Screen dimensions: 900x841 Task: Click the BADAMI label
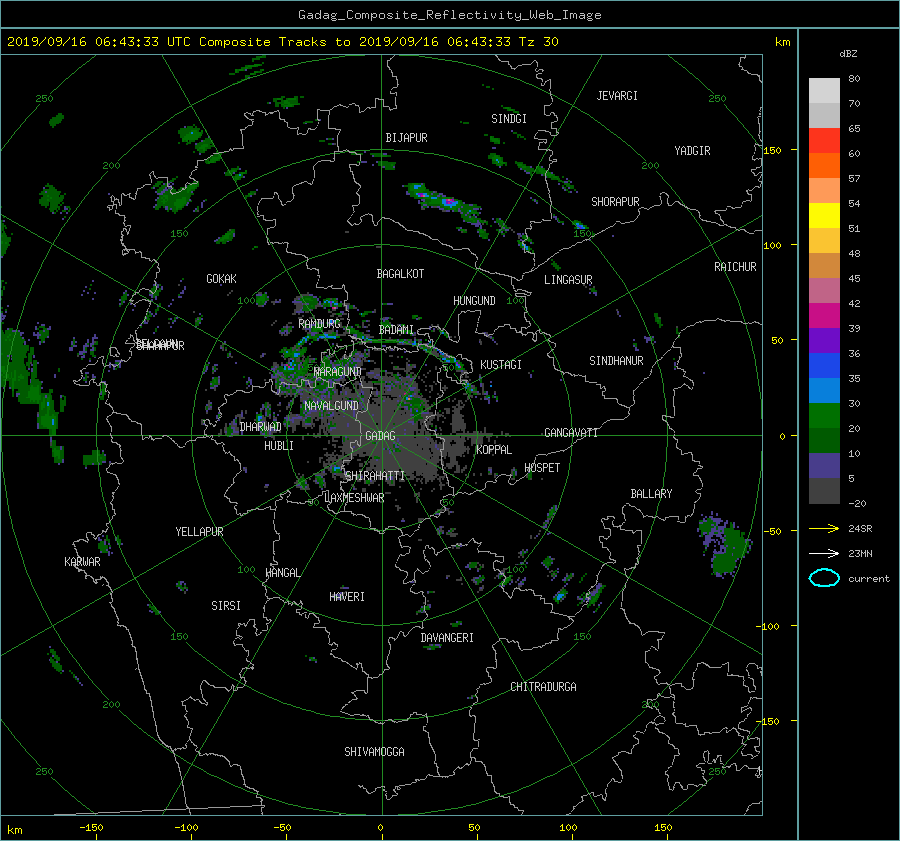[396, 330]
